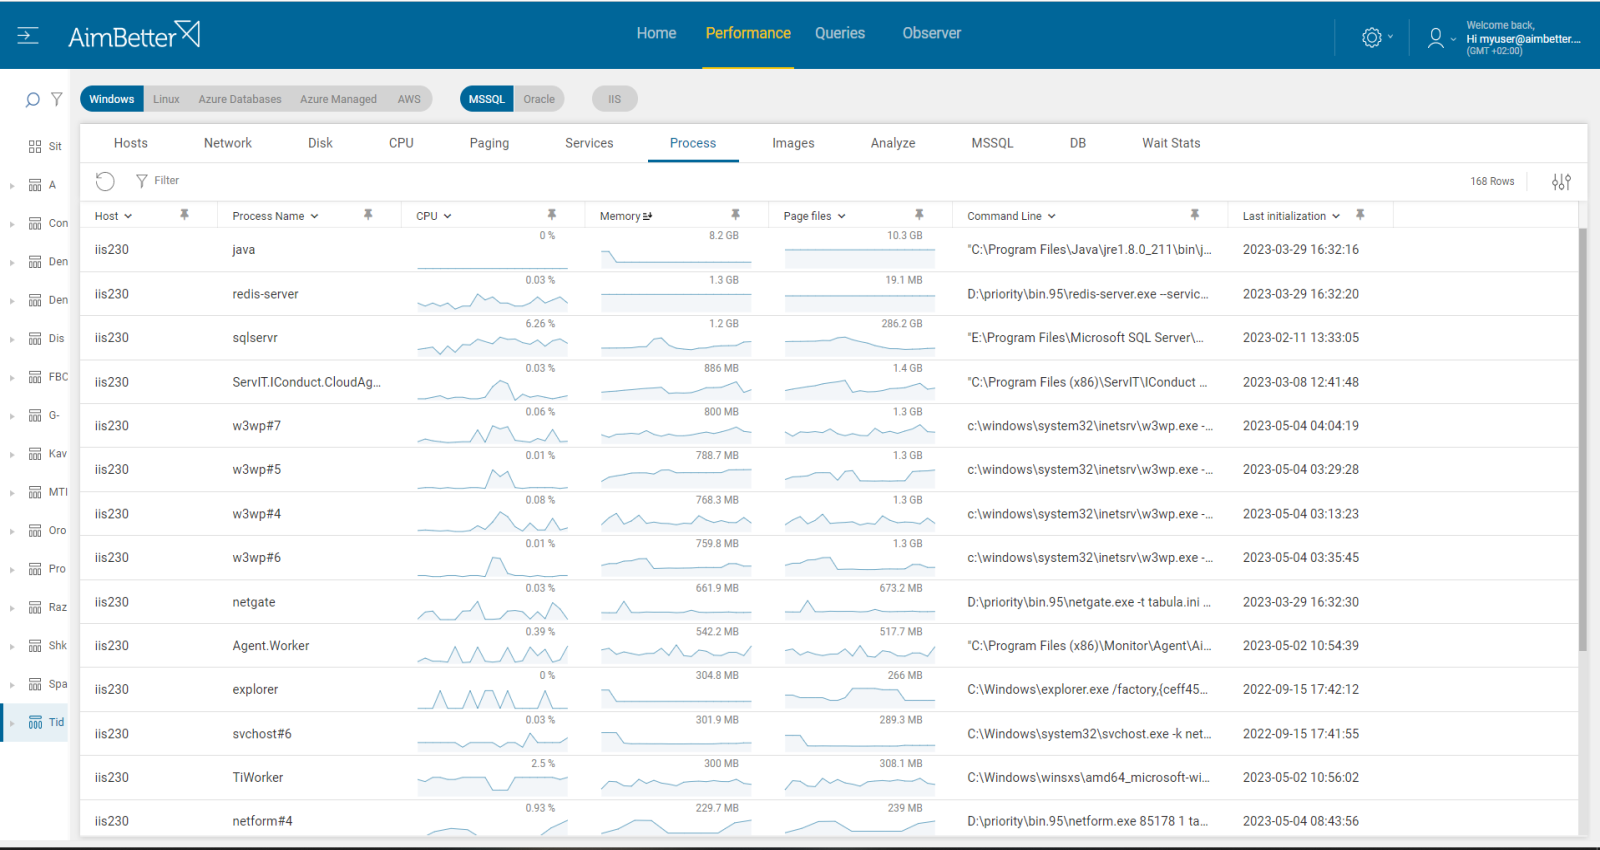Click the Filter button above the table
The image size is (1600, 850).
pyautogui.click(x=158, y=181)
